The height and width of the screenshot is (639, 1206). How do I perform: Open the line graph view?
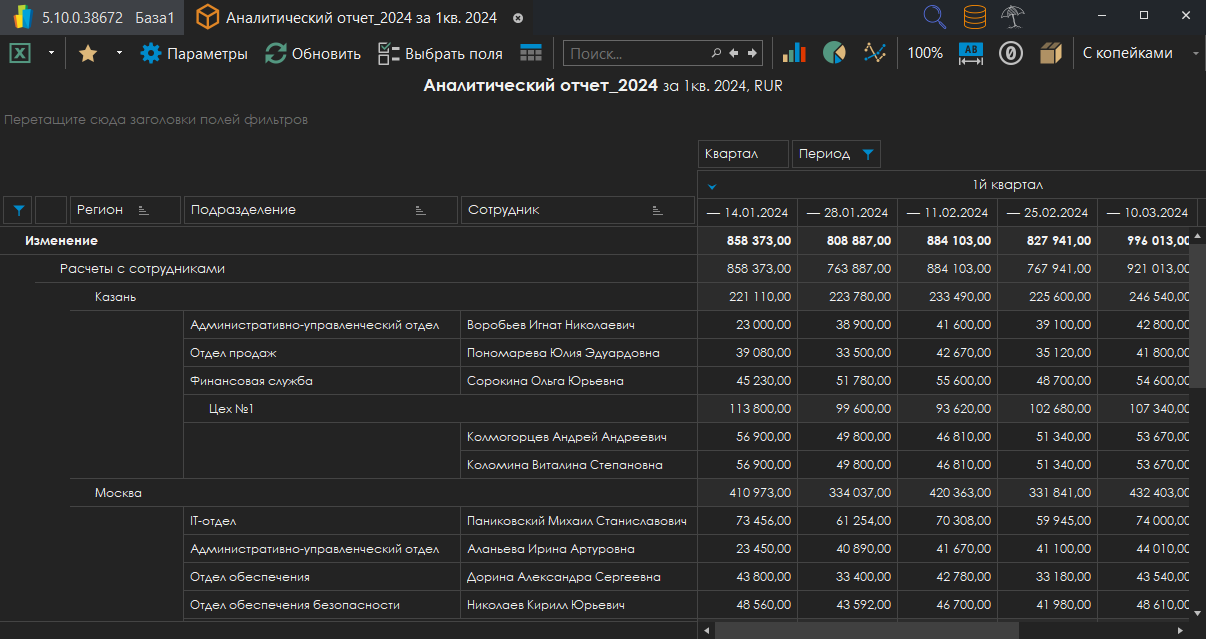[x=875, y=54]
